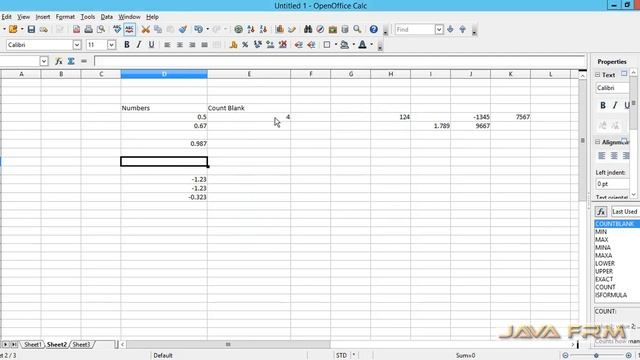Toggle Italic in formatting toolbar
640x360 pixels.
[139, 45]
